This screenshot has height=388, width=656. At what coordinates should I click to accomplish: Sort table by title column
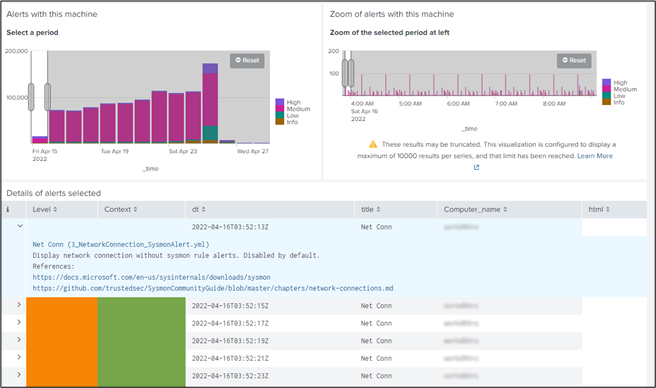click(x=371, y=209)
